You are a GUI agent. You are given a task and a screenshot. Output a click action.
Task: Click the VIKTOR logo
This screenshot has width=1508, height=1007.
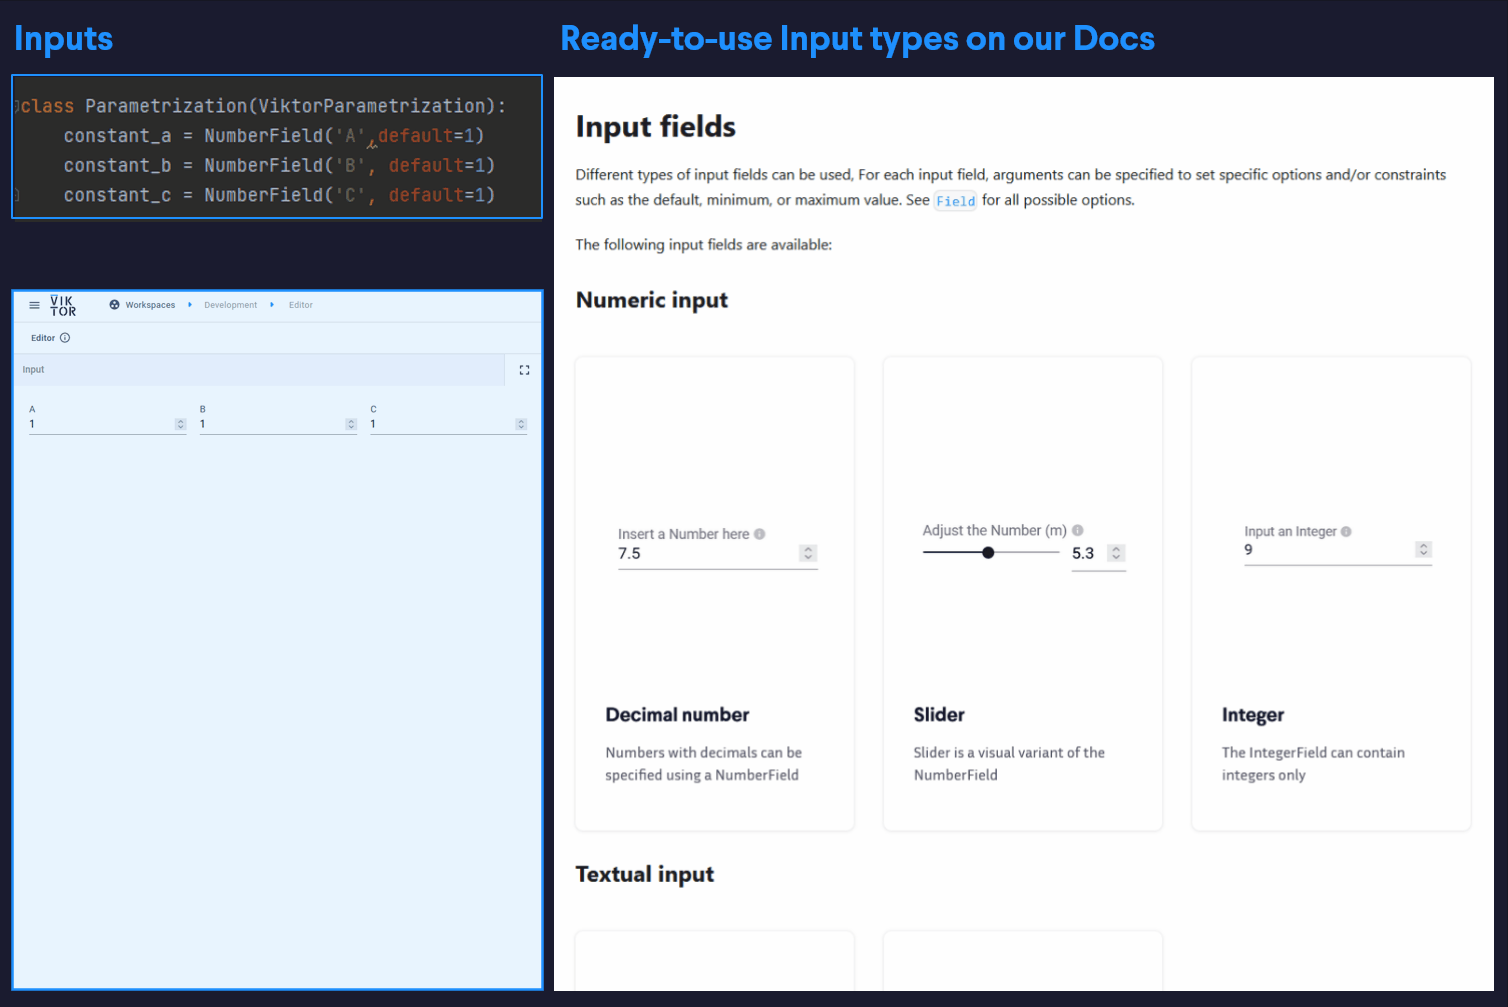click(x=62, y=306)
